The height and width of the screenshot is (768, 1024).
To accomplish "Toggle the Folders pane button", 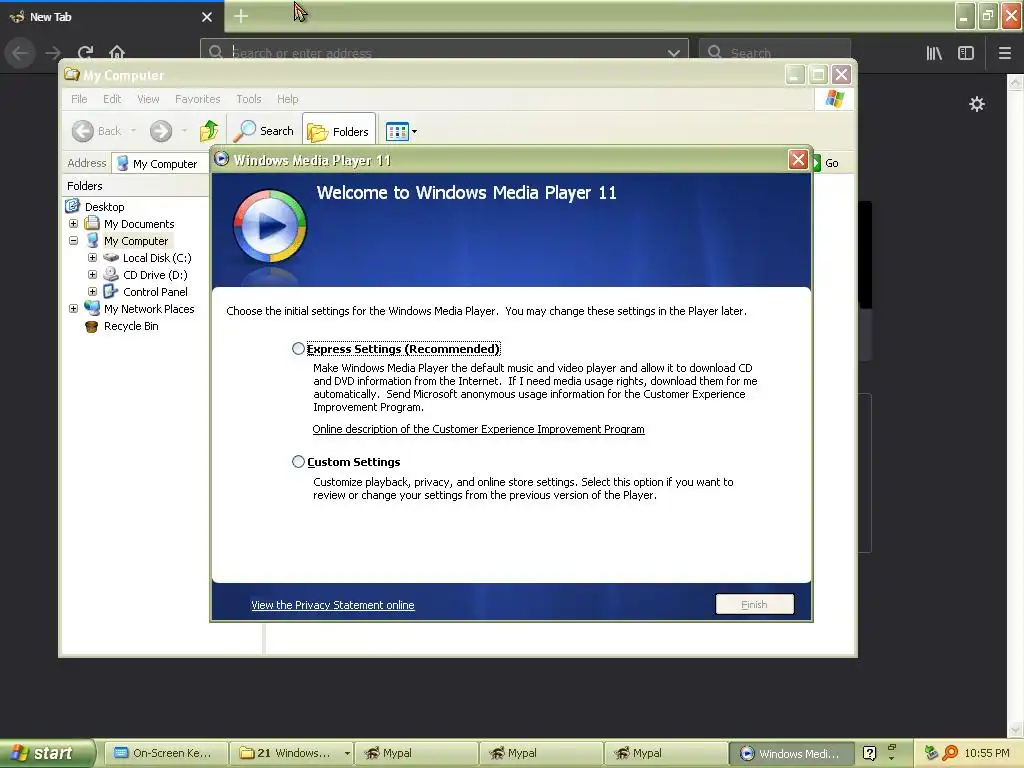I will [339, 132].
